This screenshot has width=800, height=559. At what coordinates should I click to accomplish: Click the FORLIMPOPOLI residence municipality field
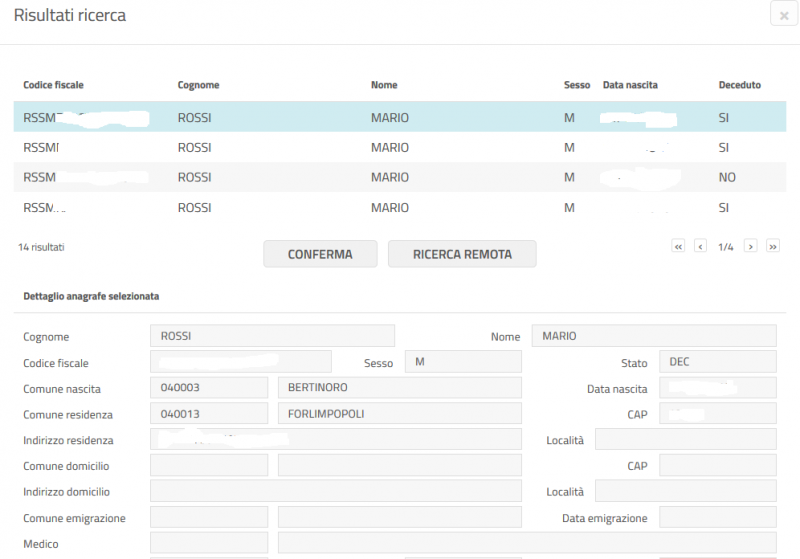pos(399,414)
